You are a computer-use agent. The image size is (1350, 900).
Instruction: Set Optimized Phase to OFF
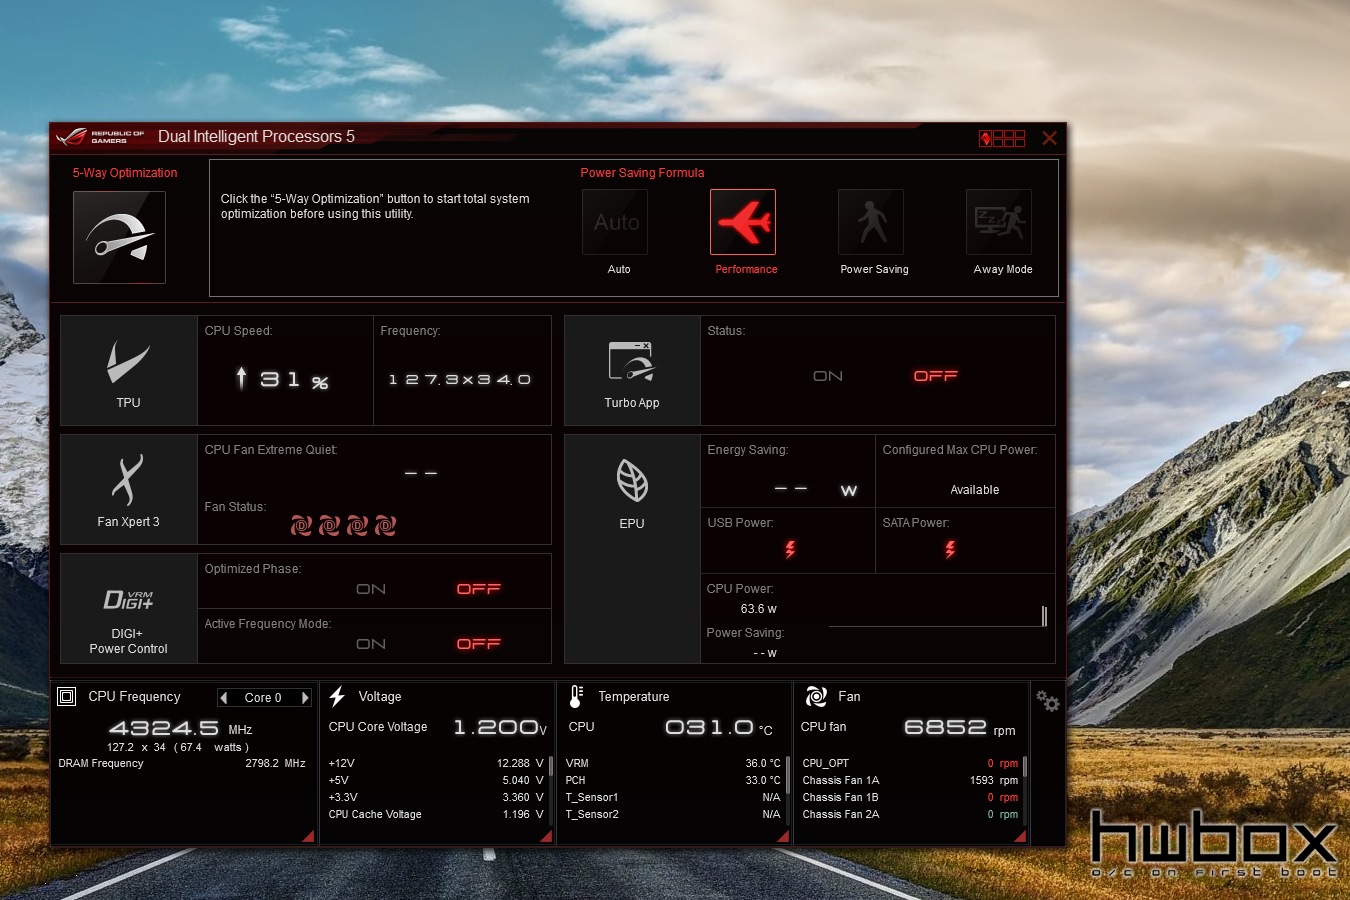click(479, 589)
